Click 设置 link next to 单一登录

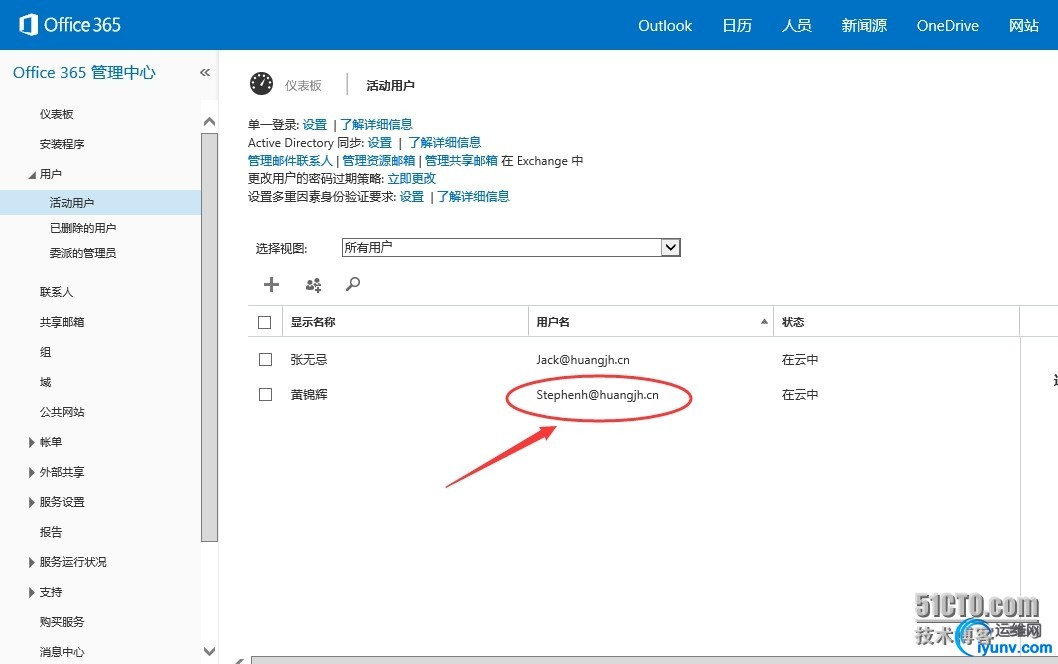coord(314,124)
